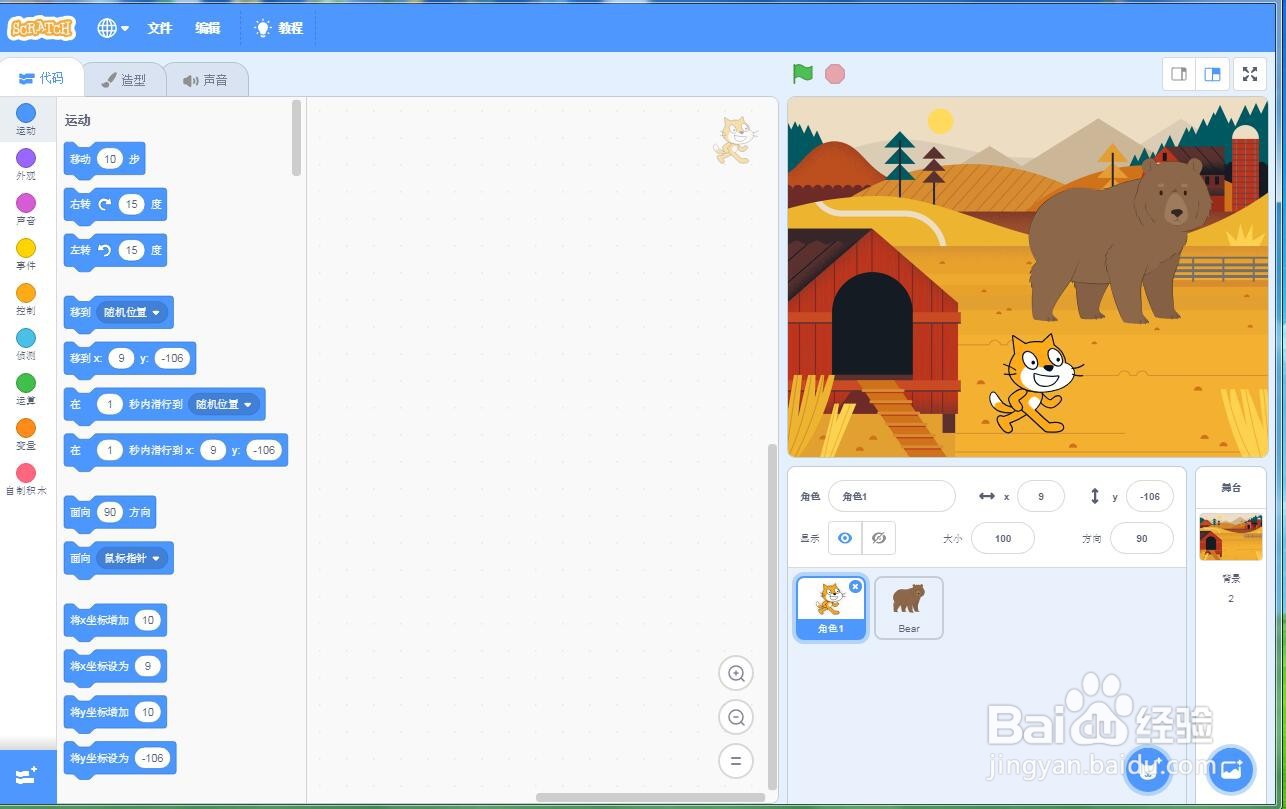The width and height of the screenshot is (1286, 809).
Task: Zoom in the code workspace
Action: 736,673
